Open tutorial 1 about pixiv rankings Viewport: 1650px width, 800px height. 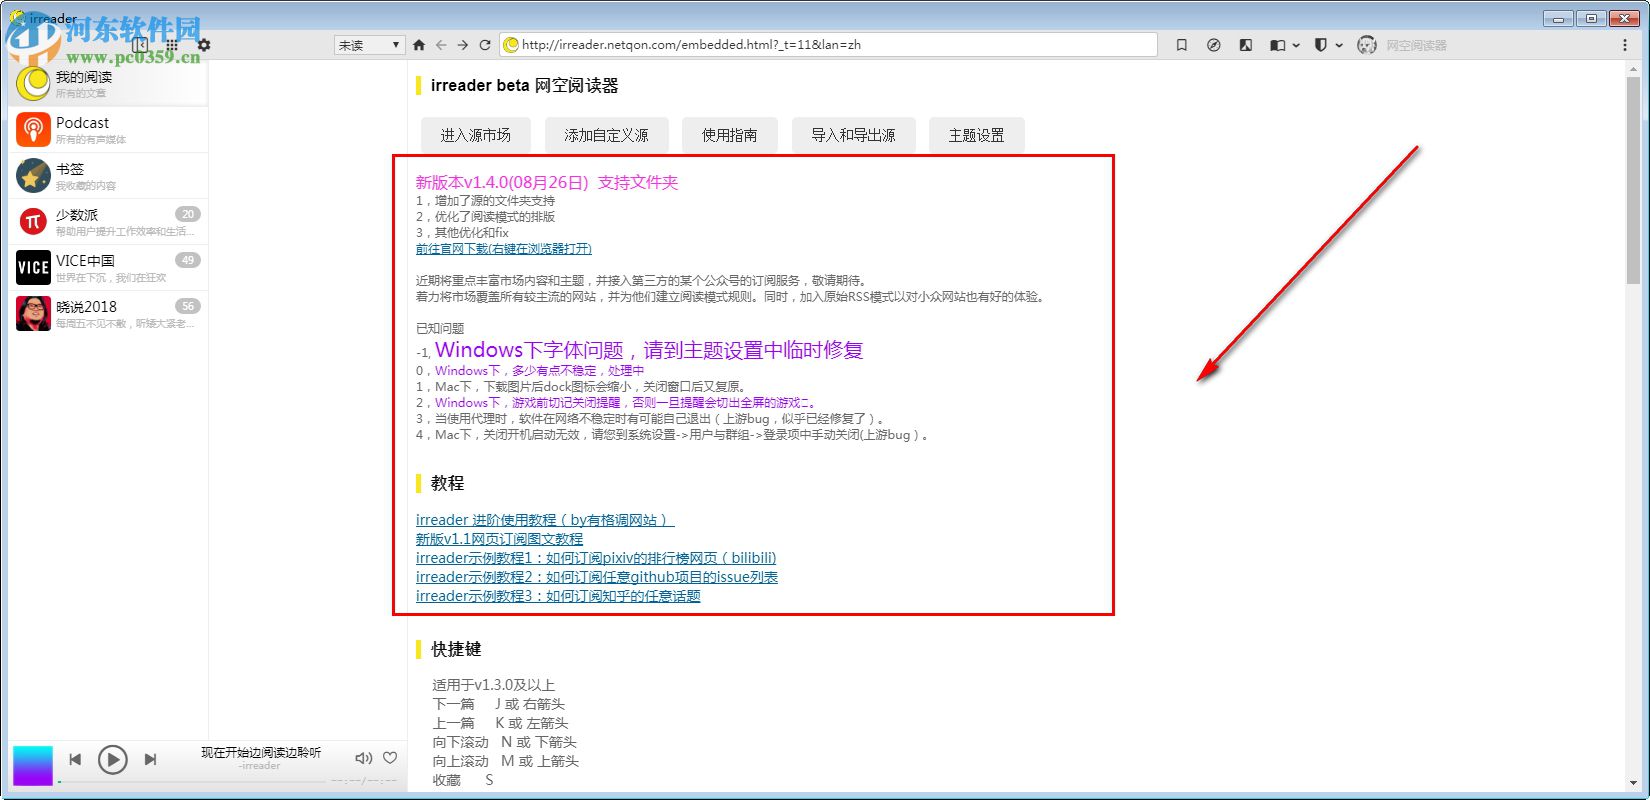pos(596,558)
